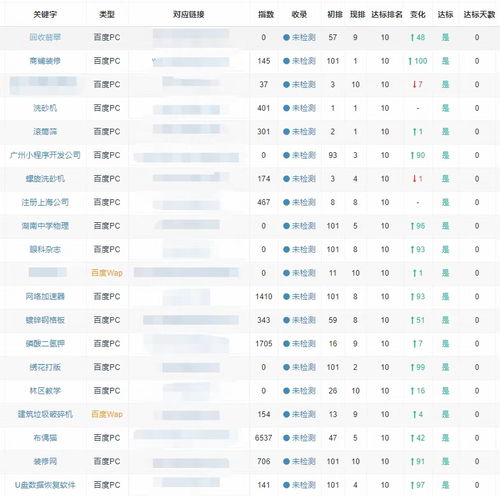This screenshot has height=496, width=500.
Task: Open the U盘数据恢复软件 keyword link
Action: [x=45, y=485]
